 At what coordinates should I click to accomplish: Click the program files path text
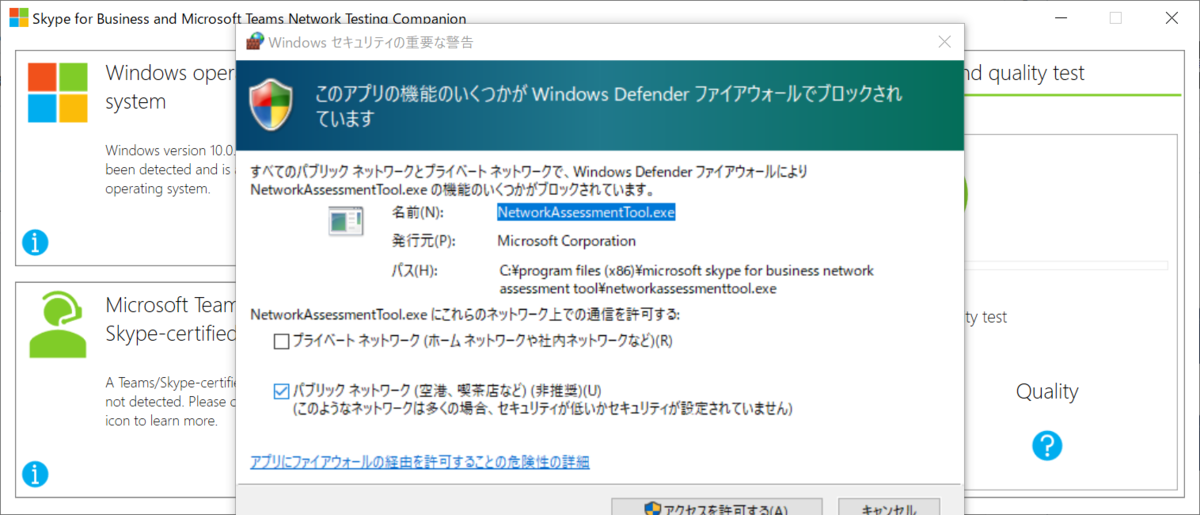[x=686, y=280]
